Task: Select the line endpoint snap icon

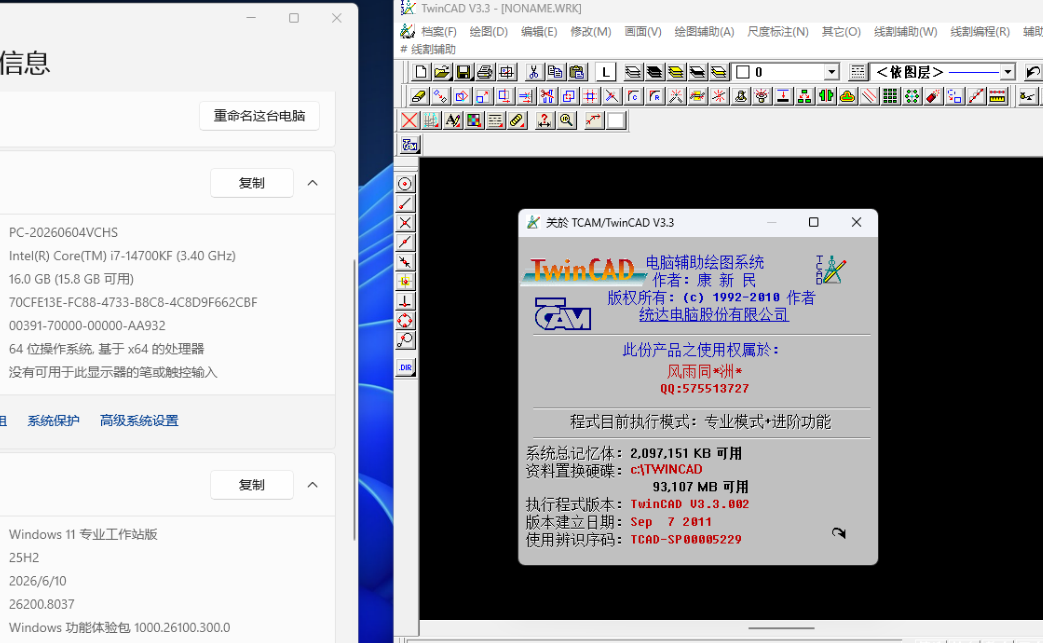Action: (x=405, y=203)
